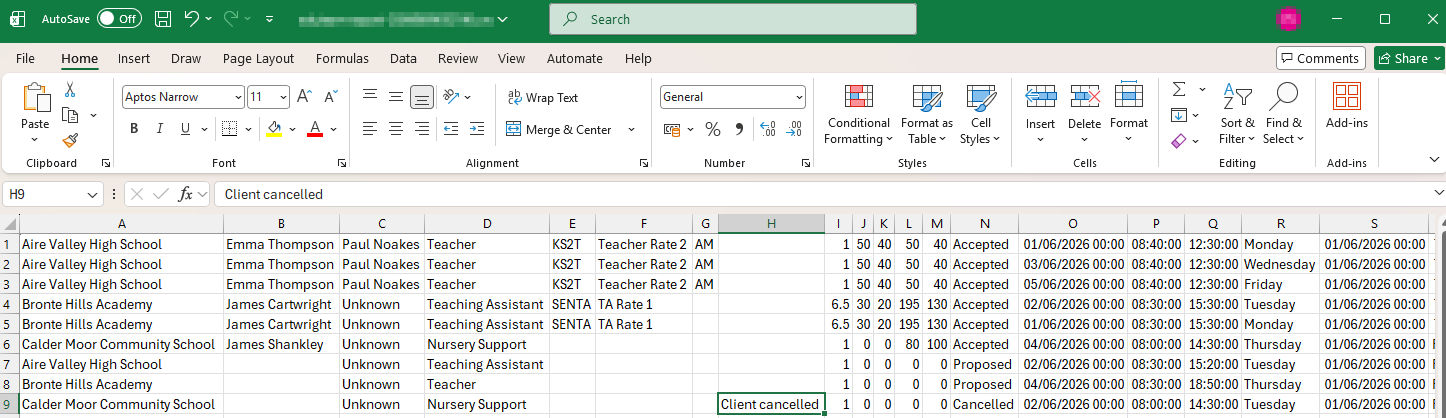Open the Page Layout tab

[x=258, y=58]
